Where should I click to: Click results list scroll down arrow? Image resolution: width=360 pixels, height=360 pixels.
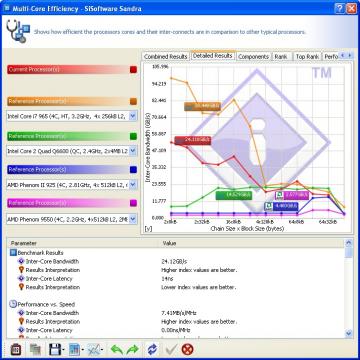point(349,333)
